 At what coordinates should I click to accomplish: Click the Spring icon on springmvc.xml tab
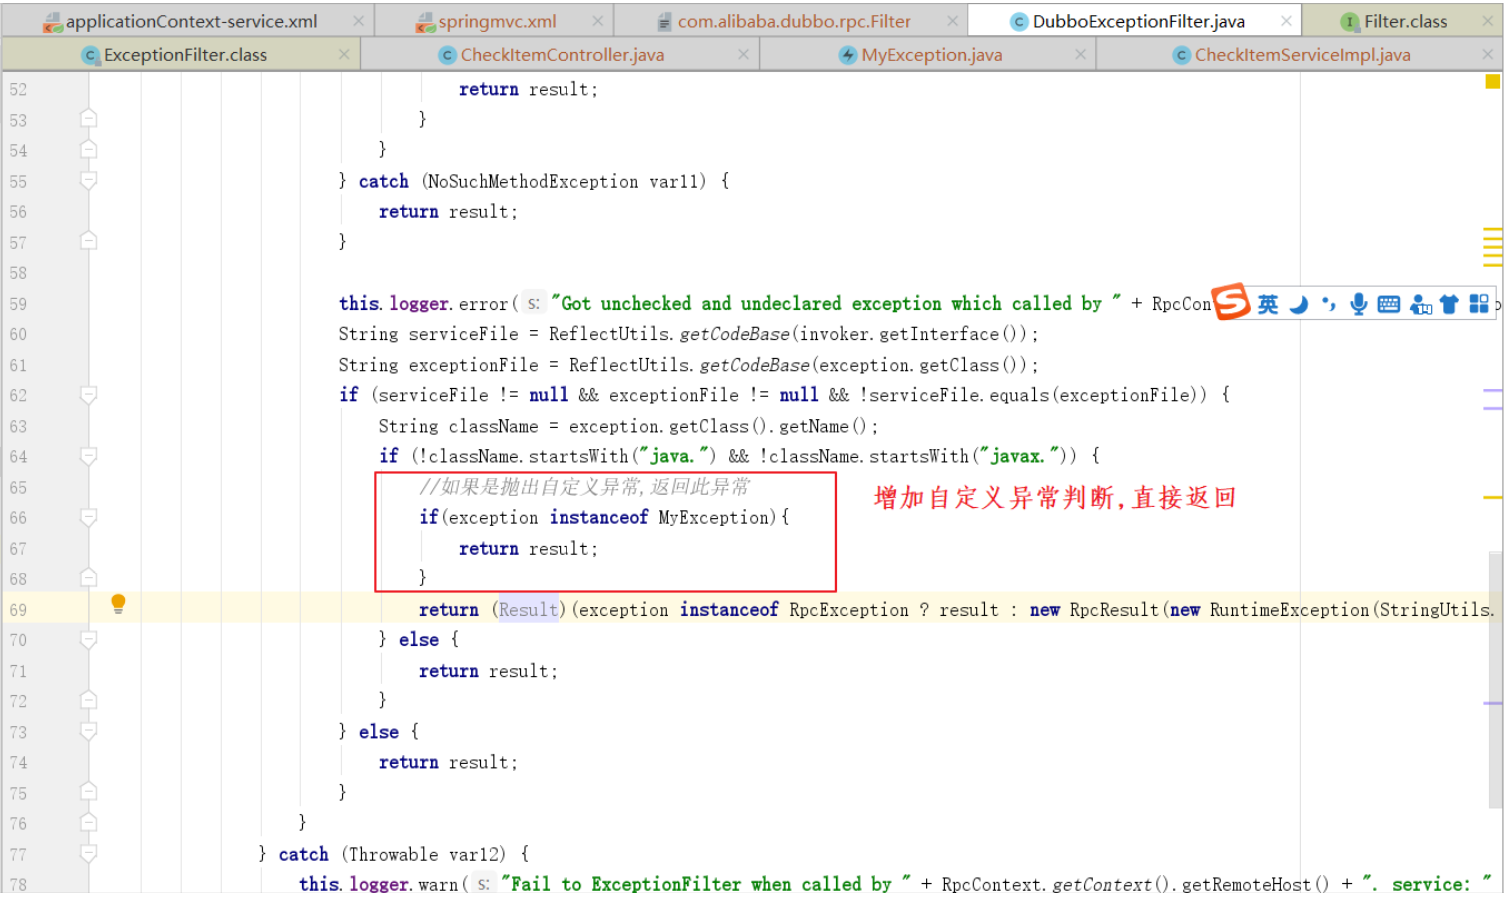pyautogui.click(x=425, y=19)
